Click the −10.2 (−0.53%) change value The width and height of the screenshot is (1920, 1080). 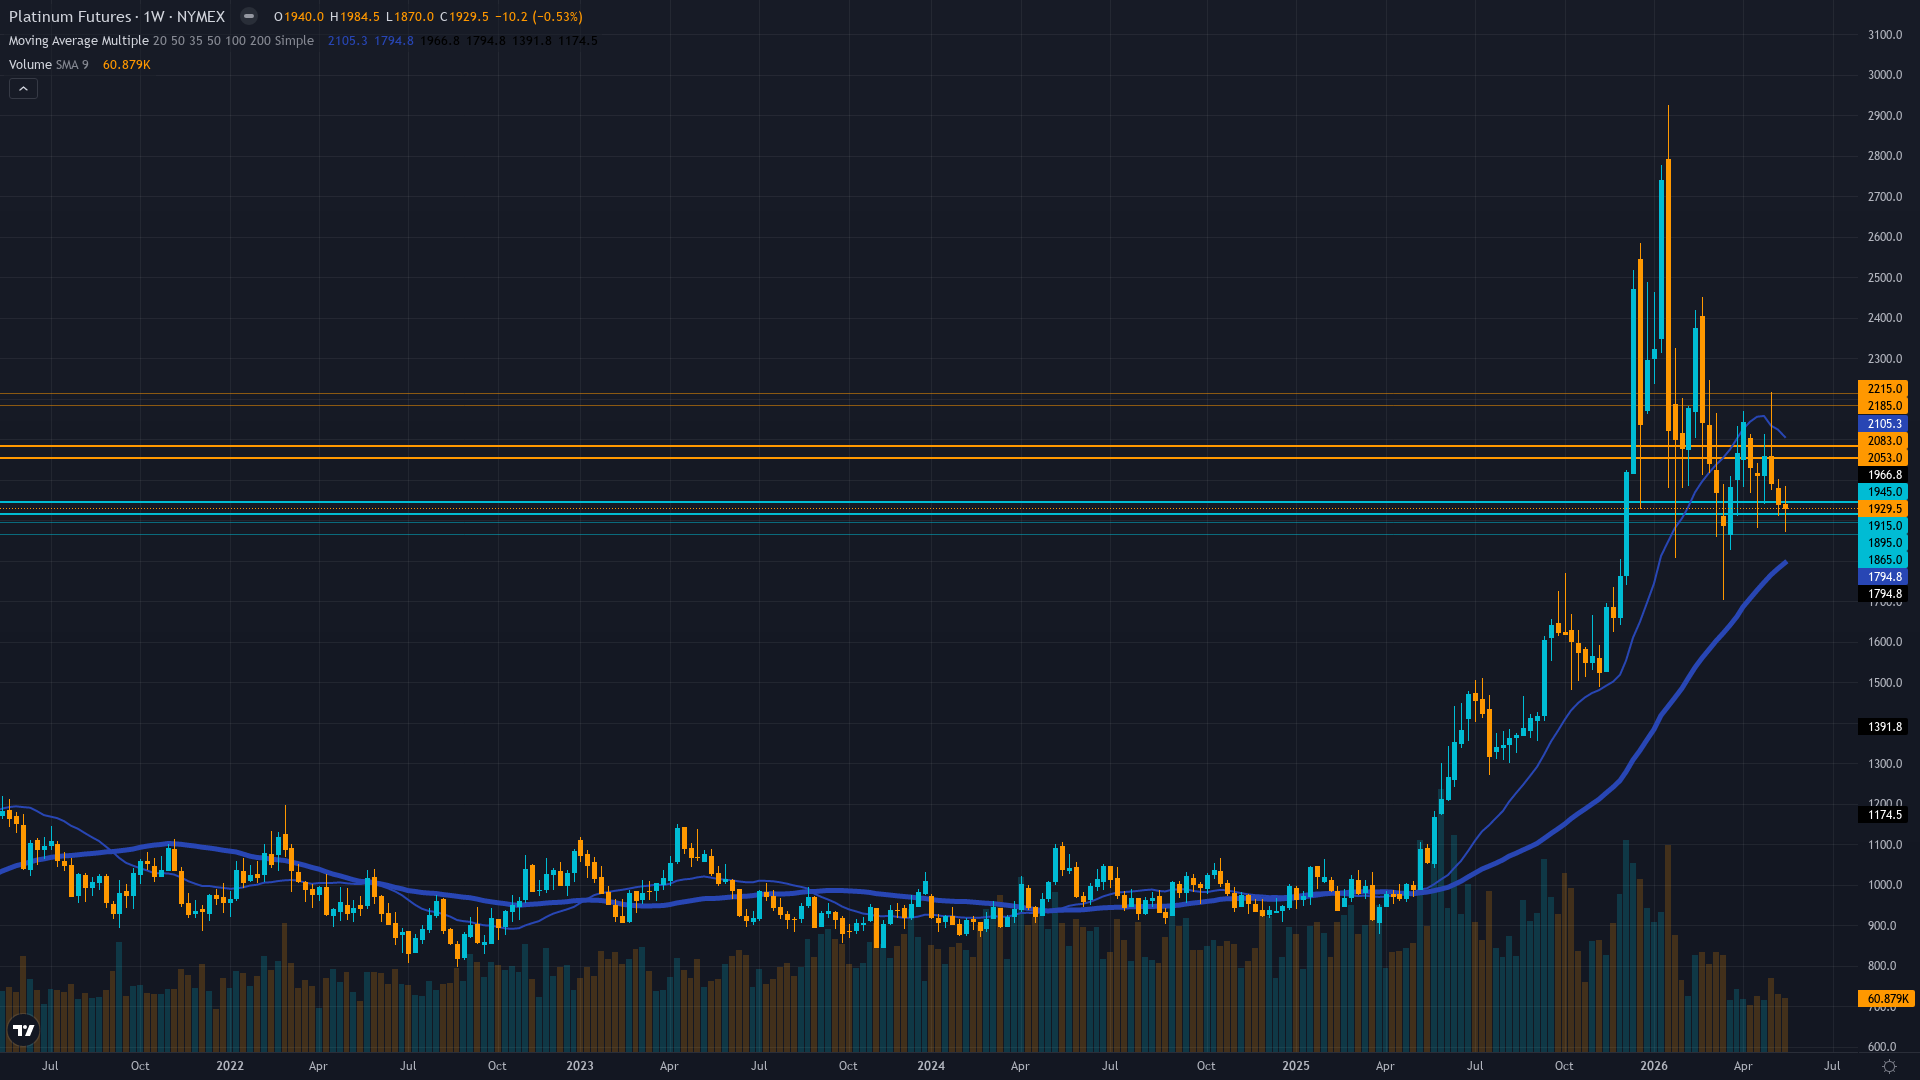coord(539,17)
